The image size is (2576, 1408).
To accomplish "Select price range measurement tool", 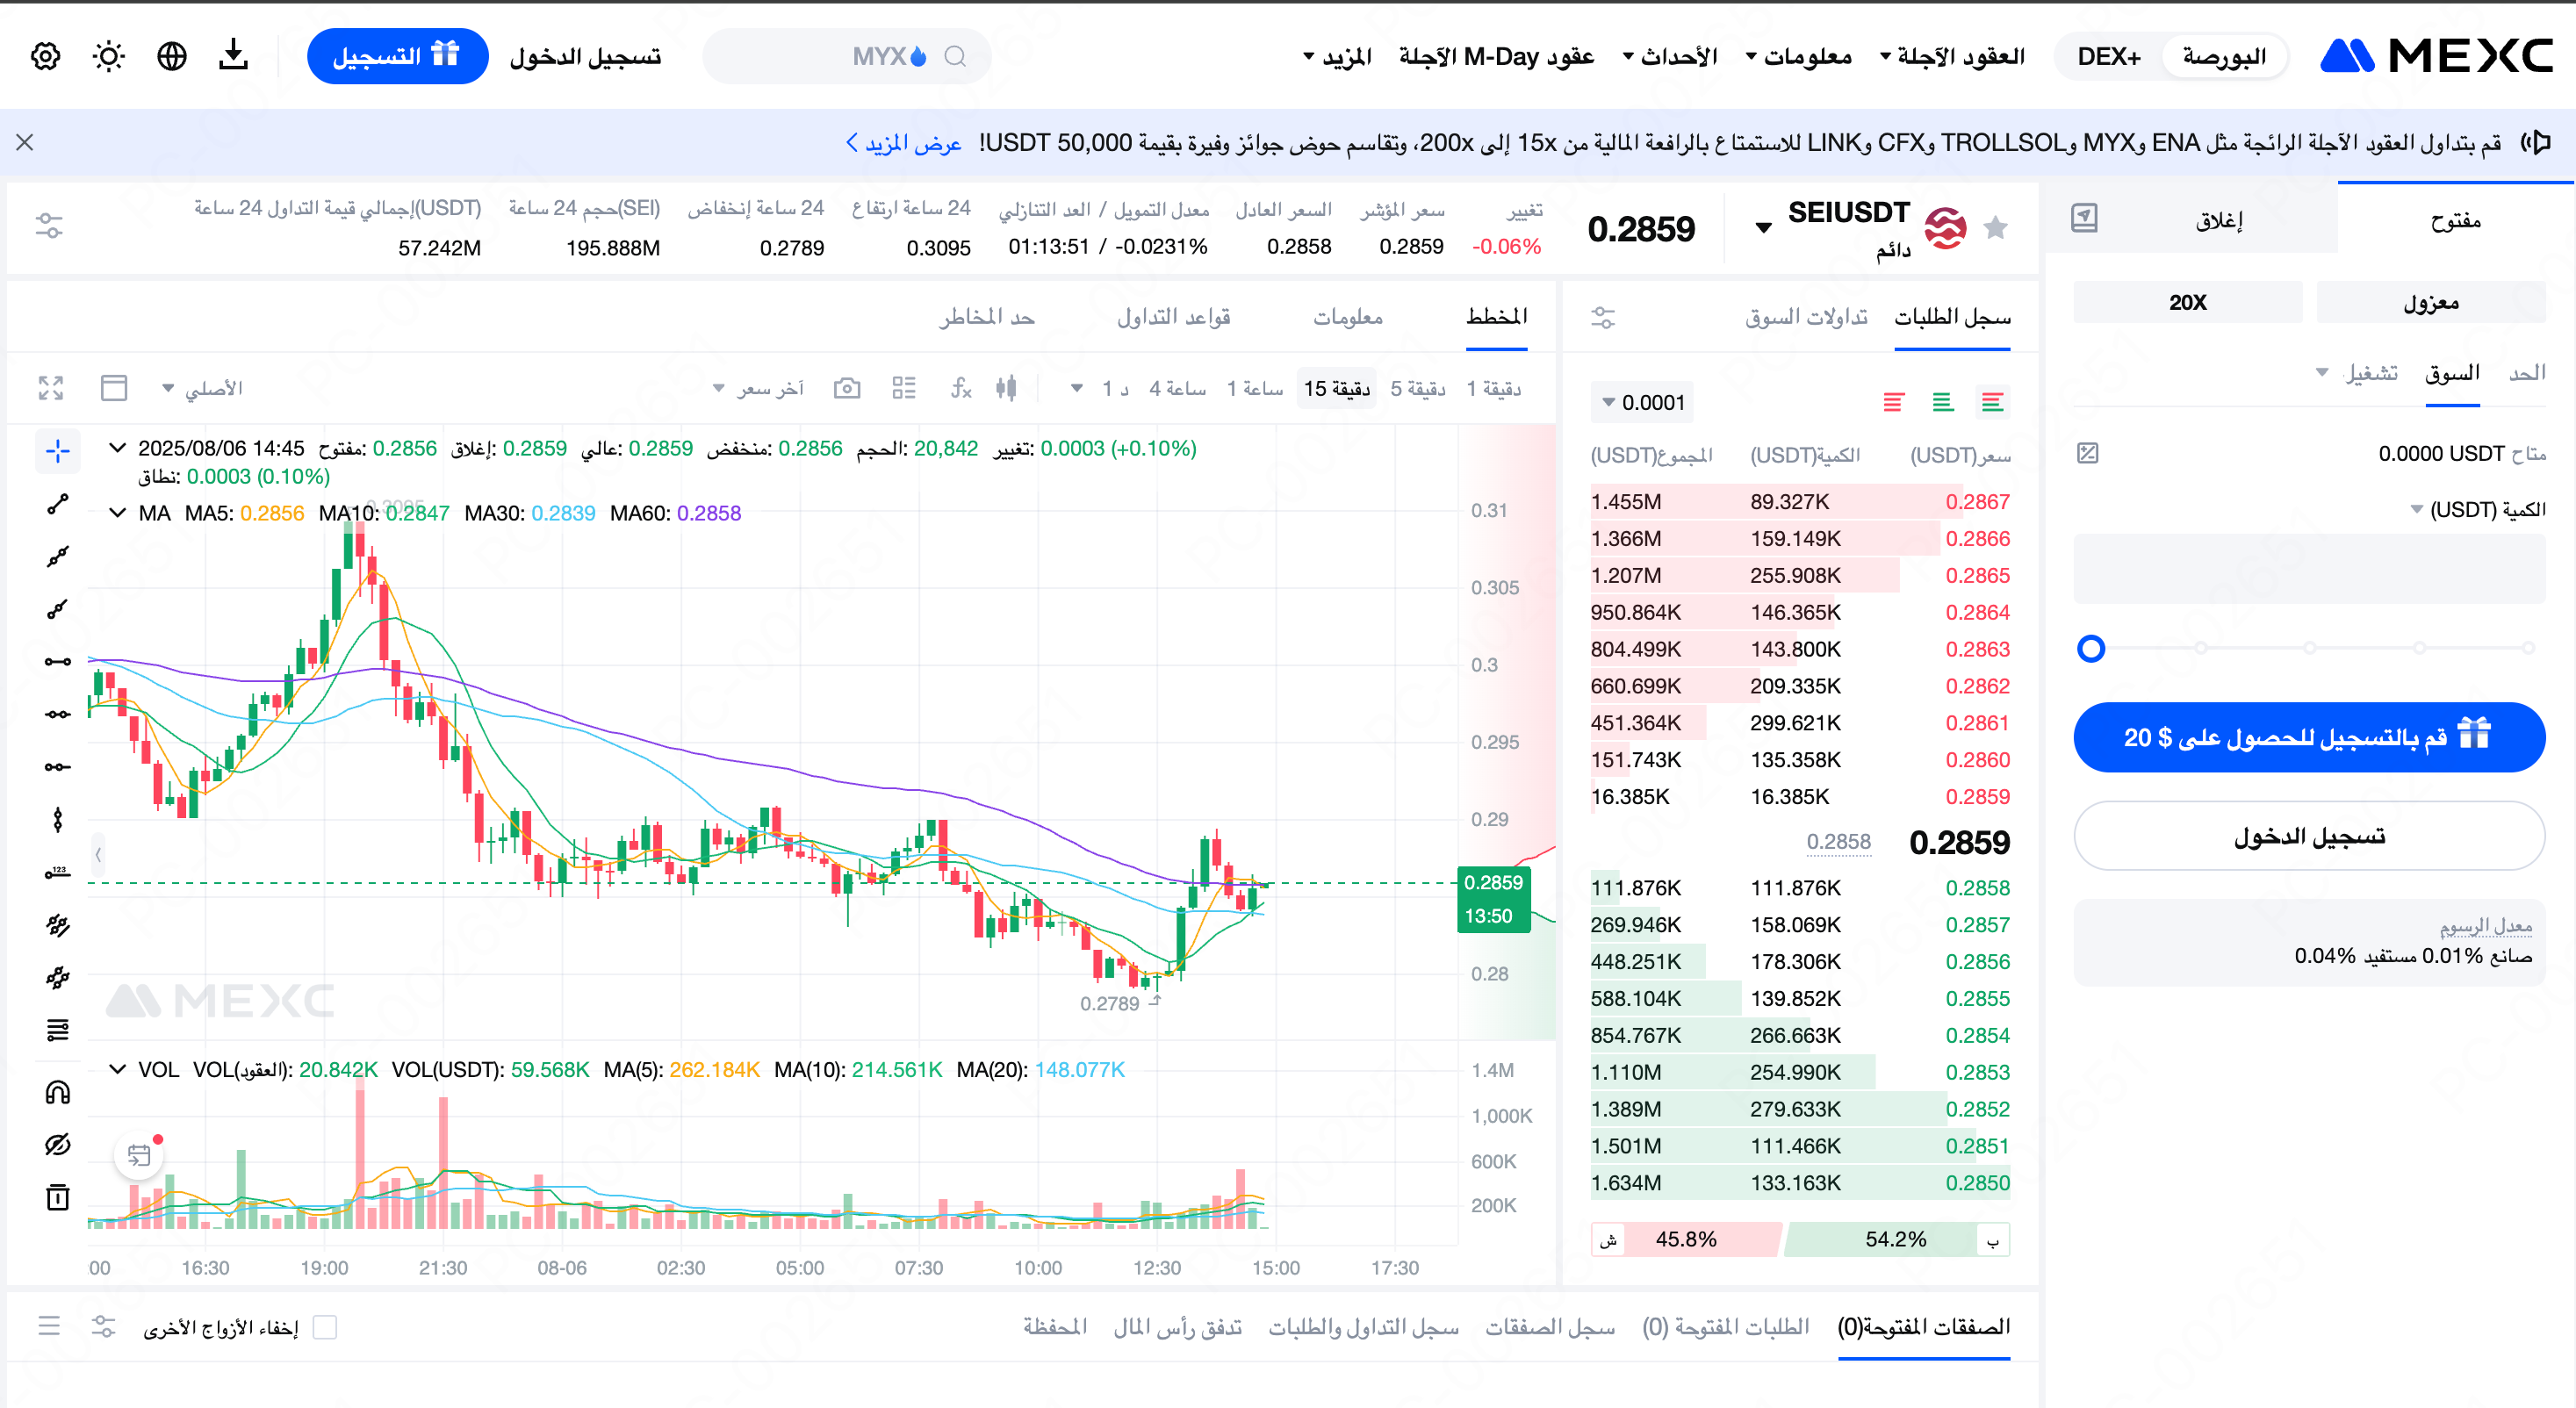I will pyautogui.click(x=58, y=872).
